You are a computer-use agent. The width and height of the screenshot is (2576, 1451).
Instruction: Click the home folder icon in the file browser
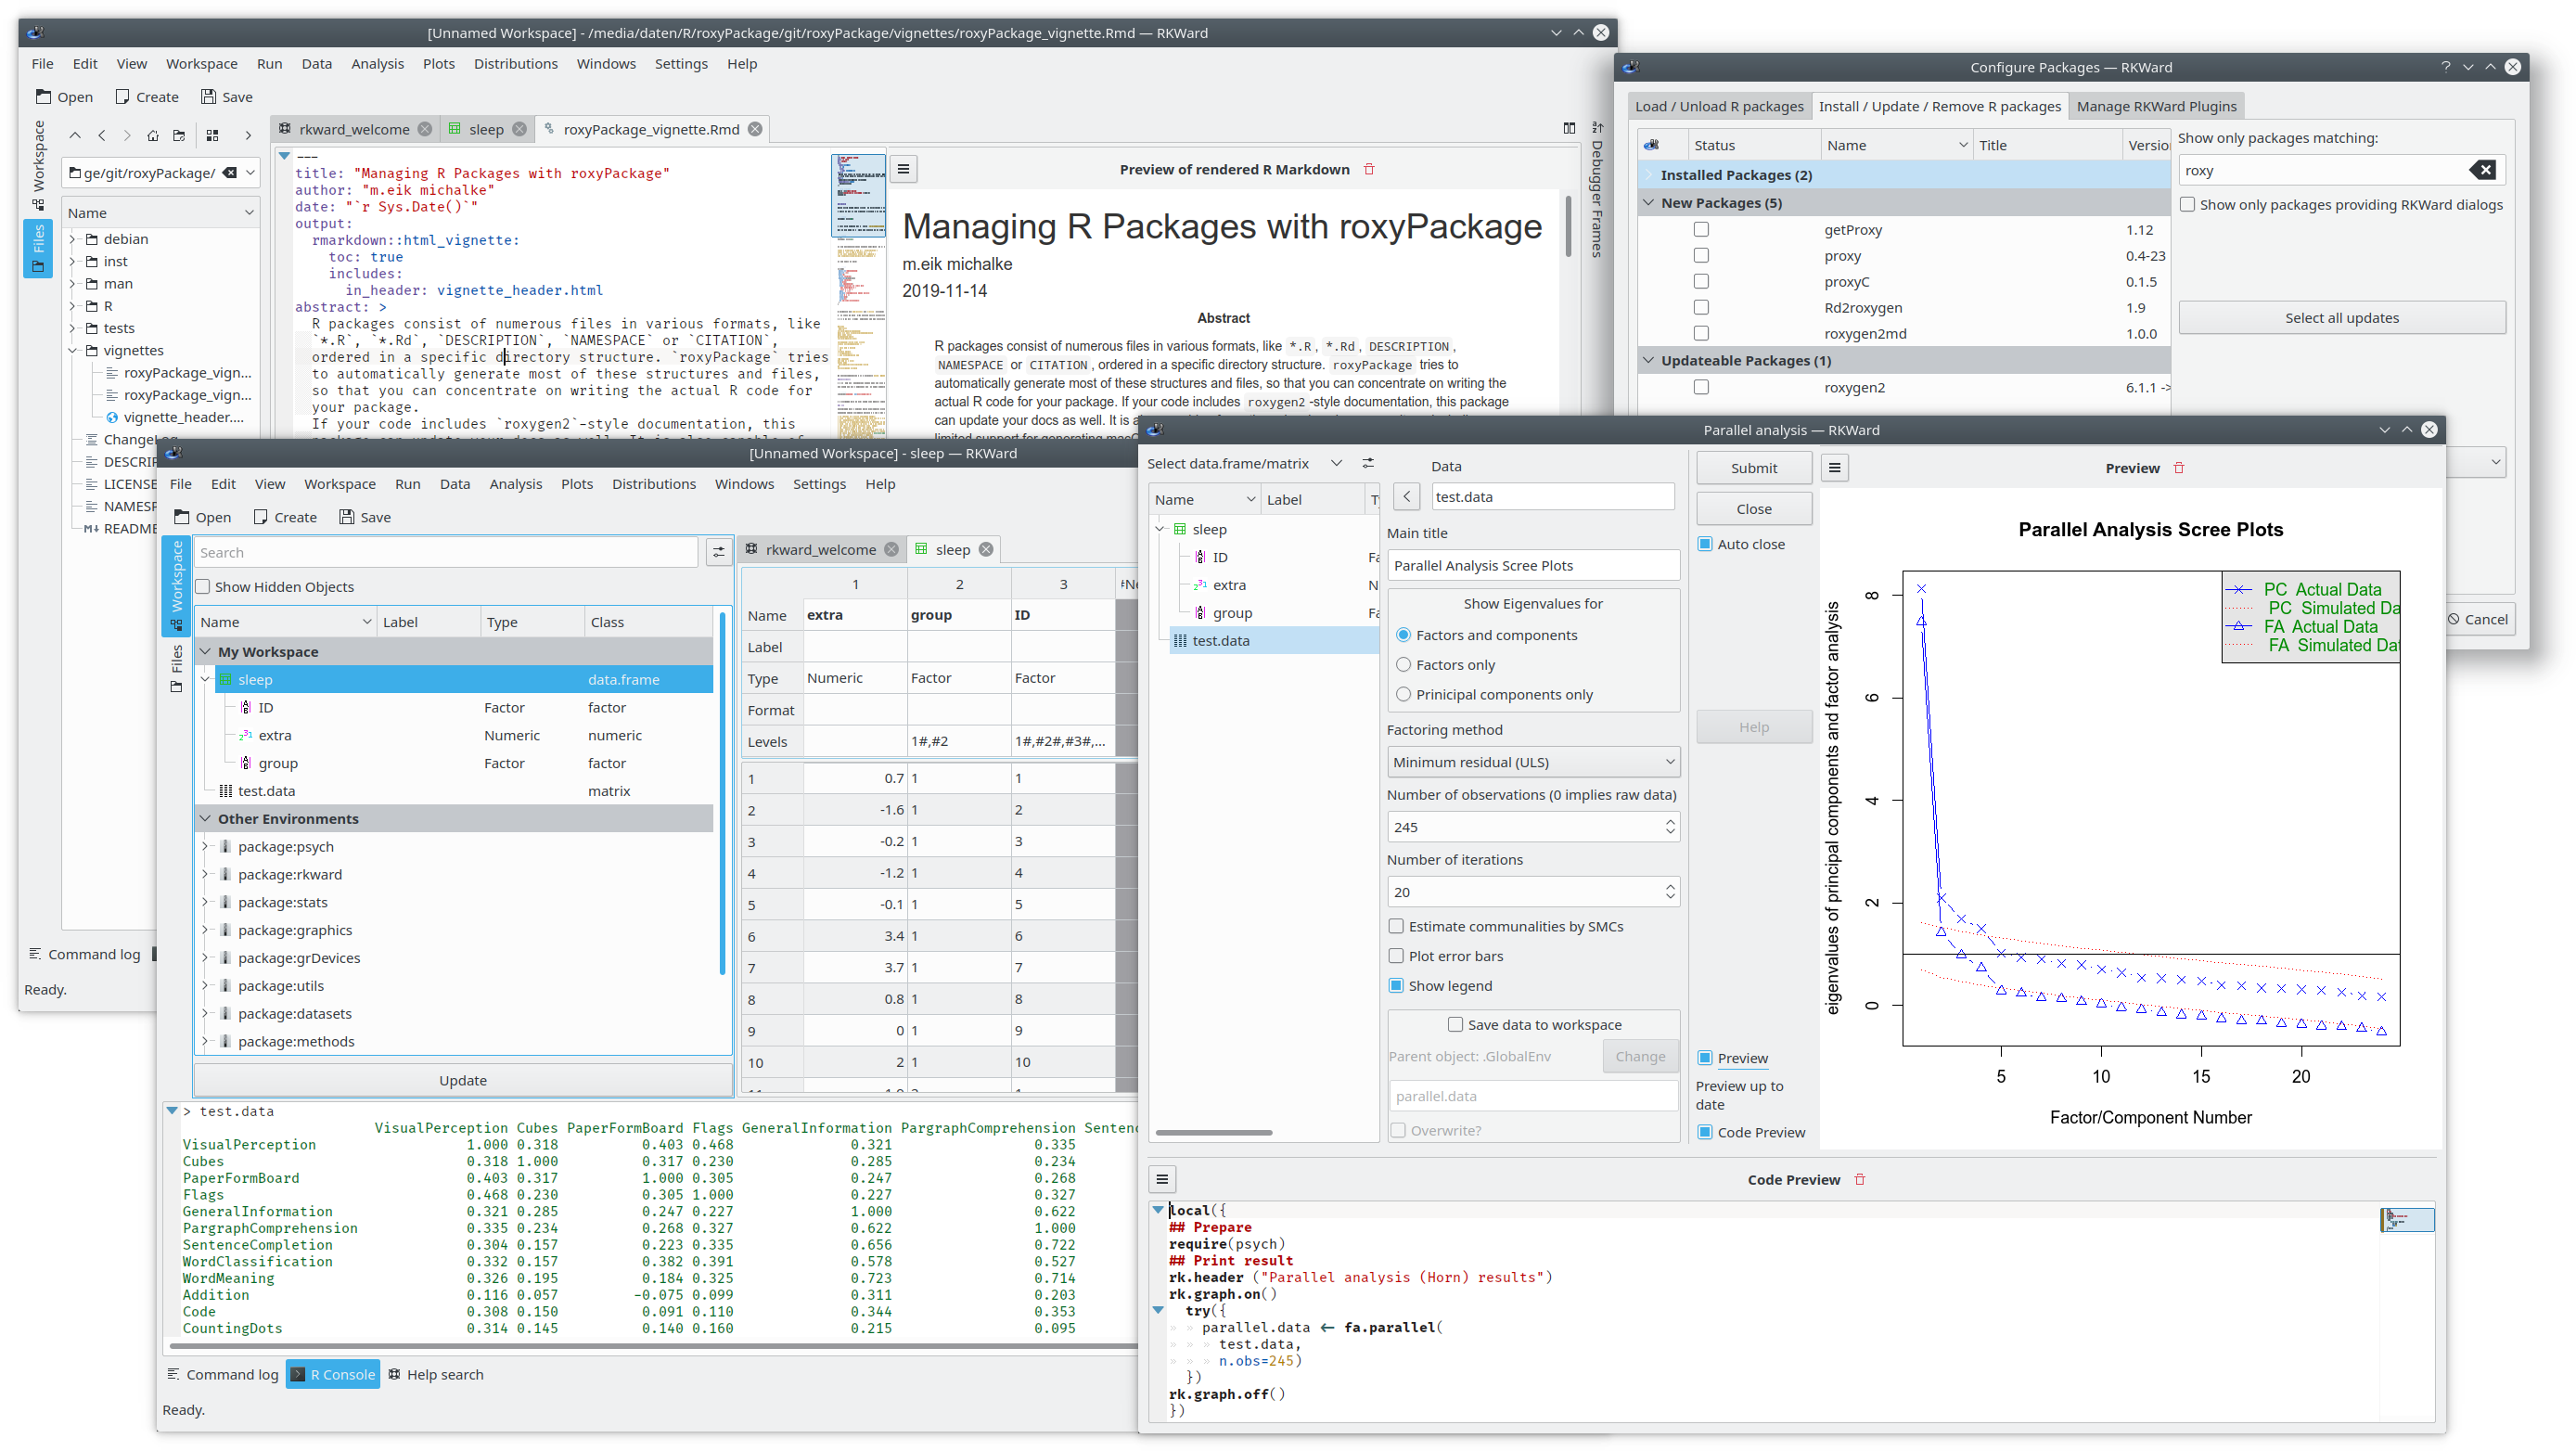click(x=152, y=136)
